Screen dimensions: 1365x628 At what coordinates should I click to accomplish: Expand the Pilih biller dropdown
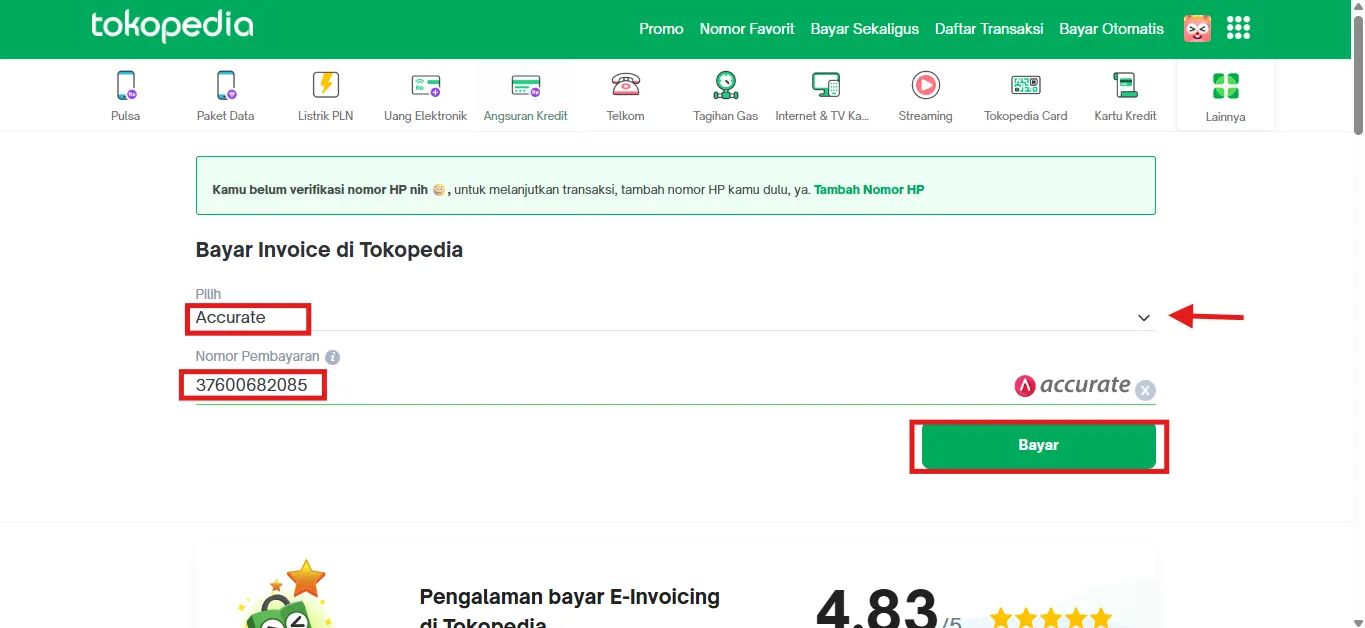1143,317
